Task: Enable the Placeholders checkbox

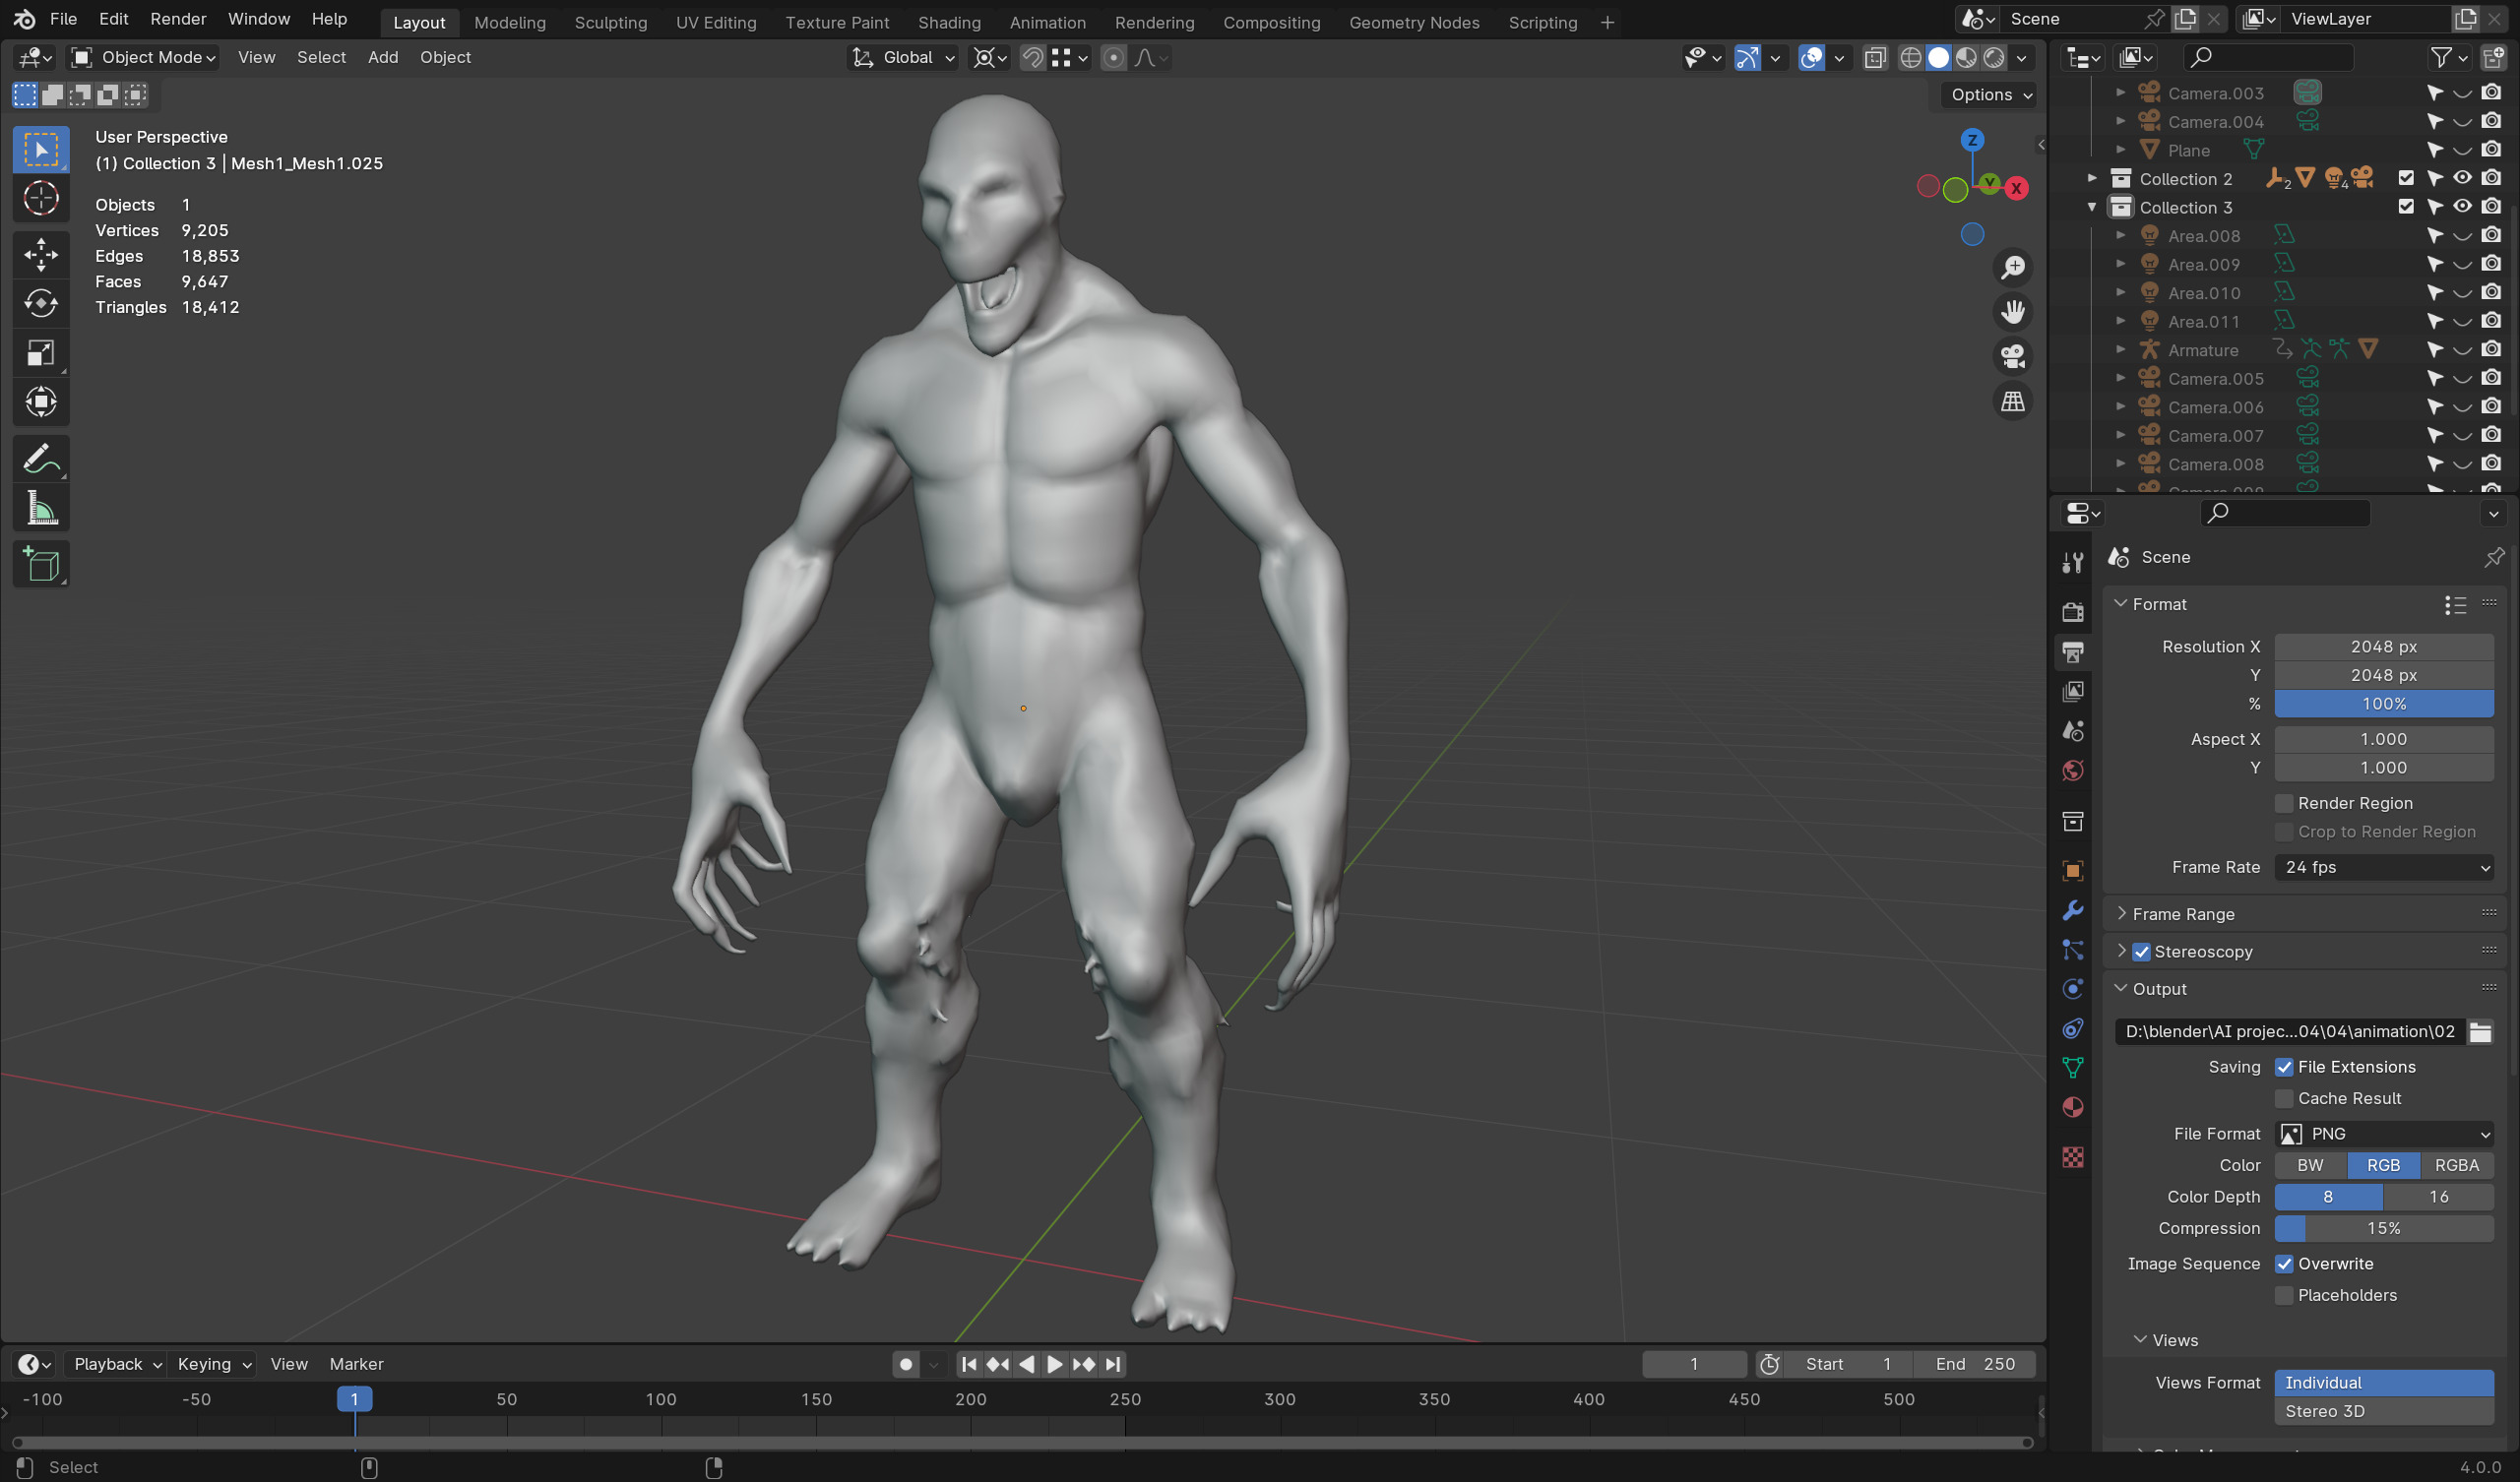Action: tap(2284, 1295)
